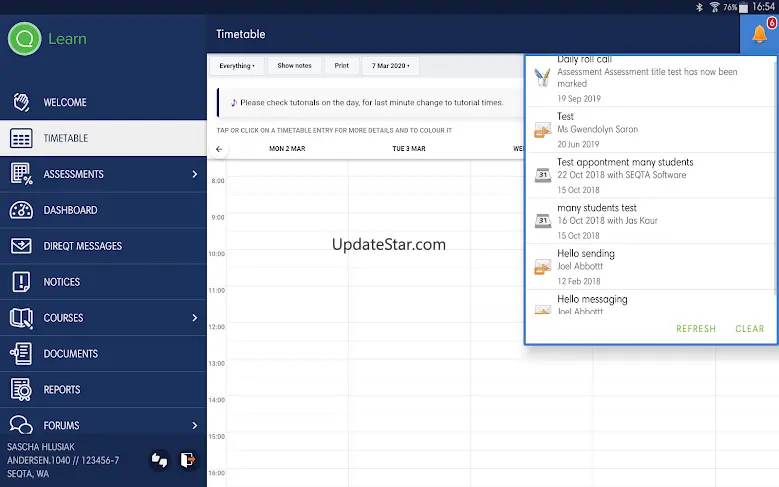
Task: Click the logout door icon
Action: (x=188, y=460)
